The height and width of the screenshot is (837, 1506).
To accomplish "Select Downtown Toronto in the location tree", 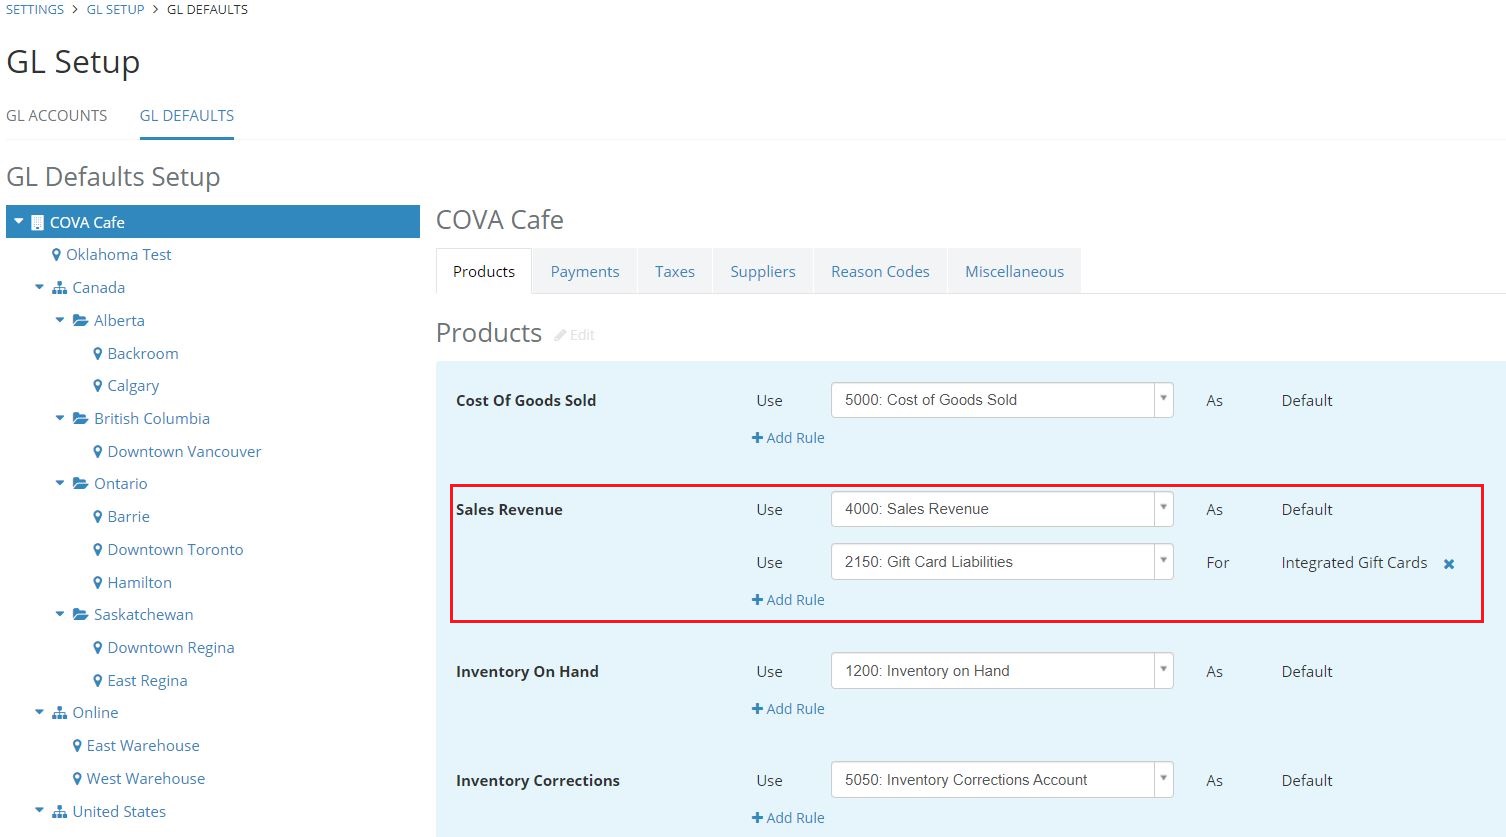I will pyautogui.click(x=175, y=549).
